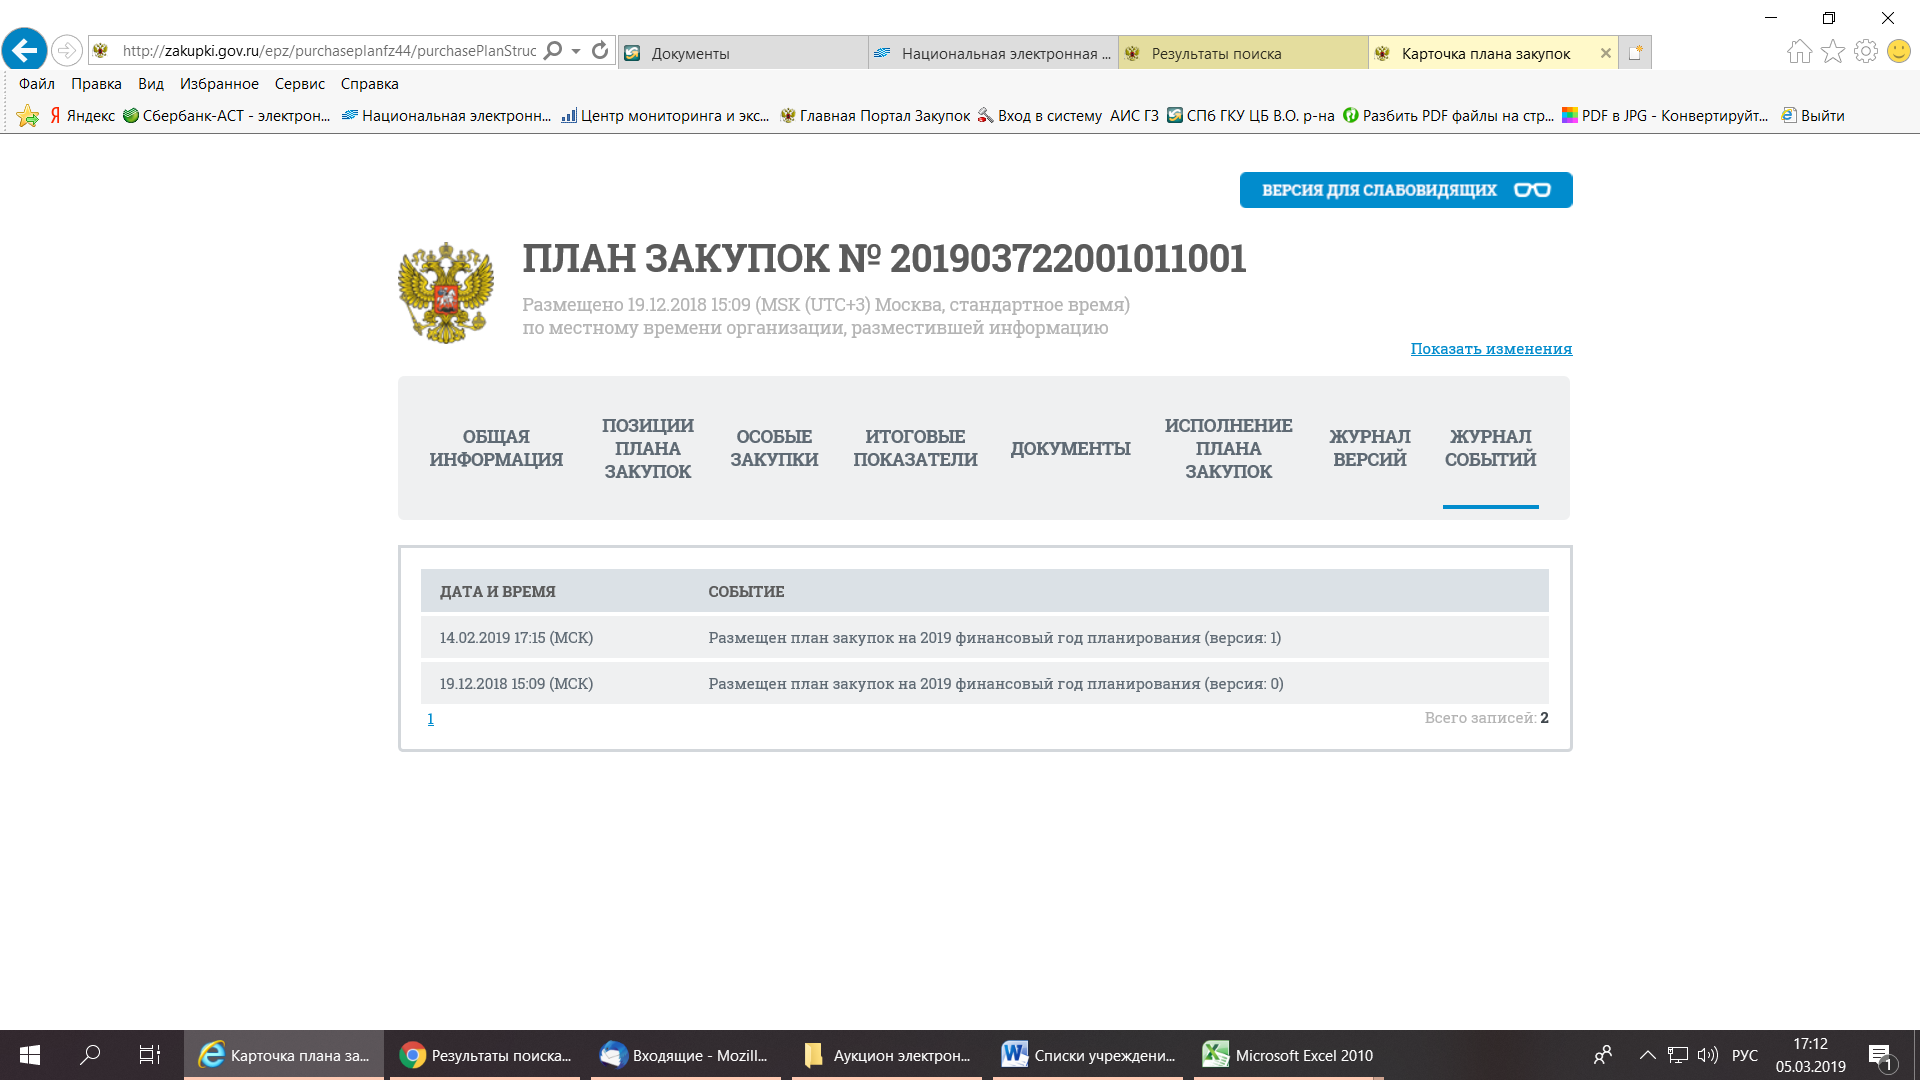Open Microsoft Excel 2010 from taskbar
Image resolution: width=1920 pixels, height=1080 pixels.
tap(1288, 1055)
